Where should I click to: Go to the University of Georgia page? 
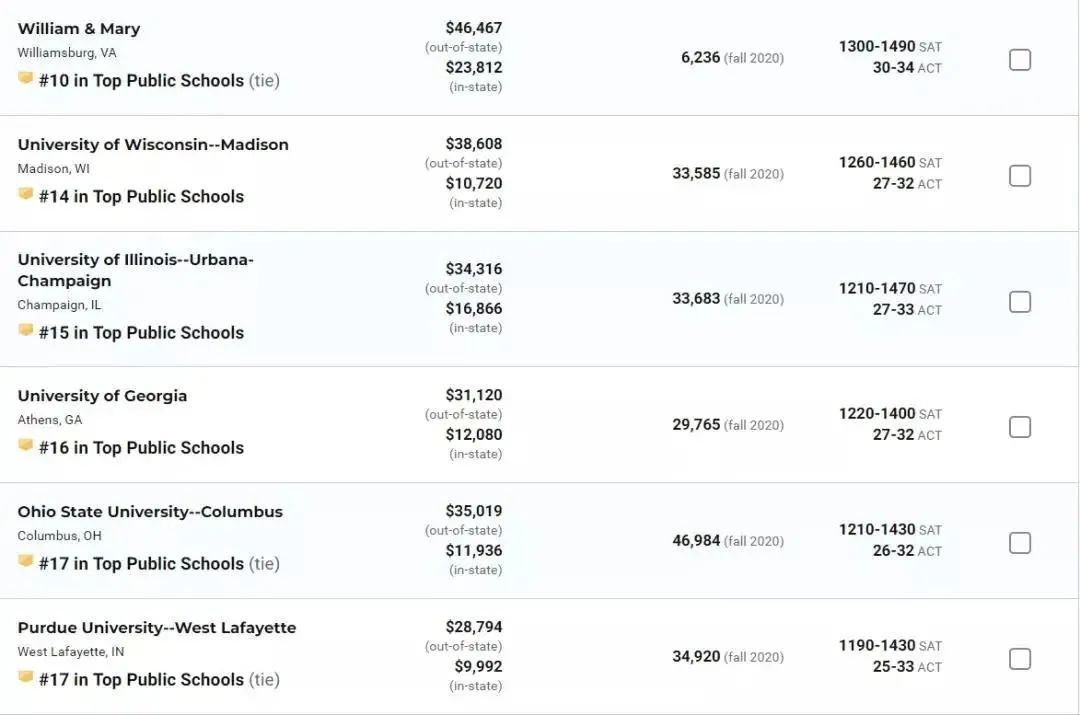(x=102, y=396)
